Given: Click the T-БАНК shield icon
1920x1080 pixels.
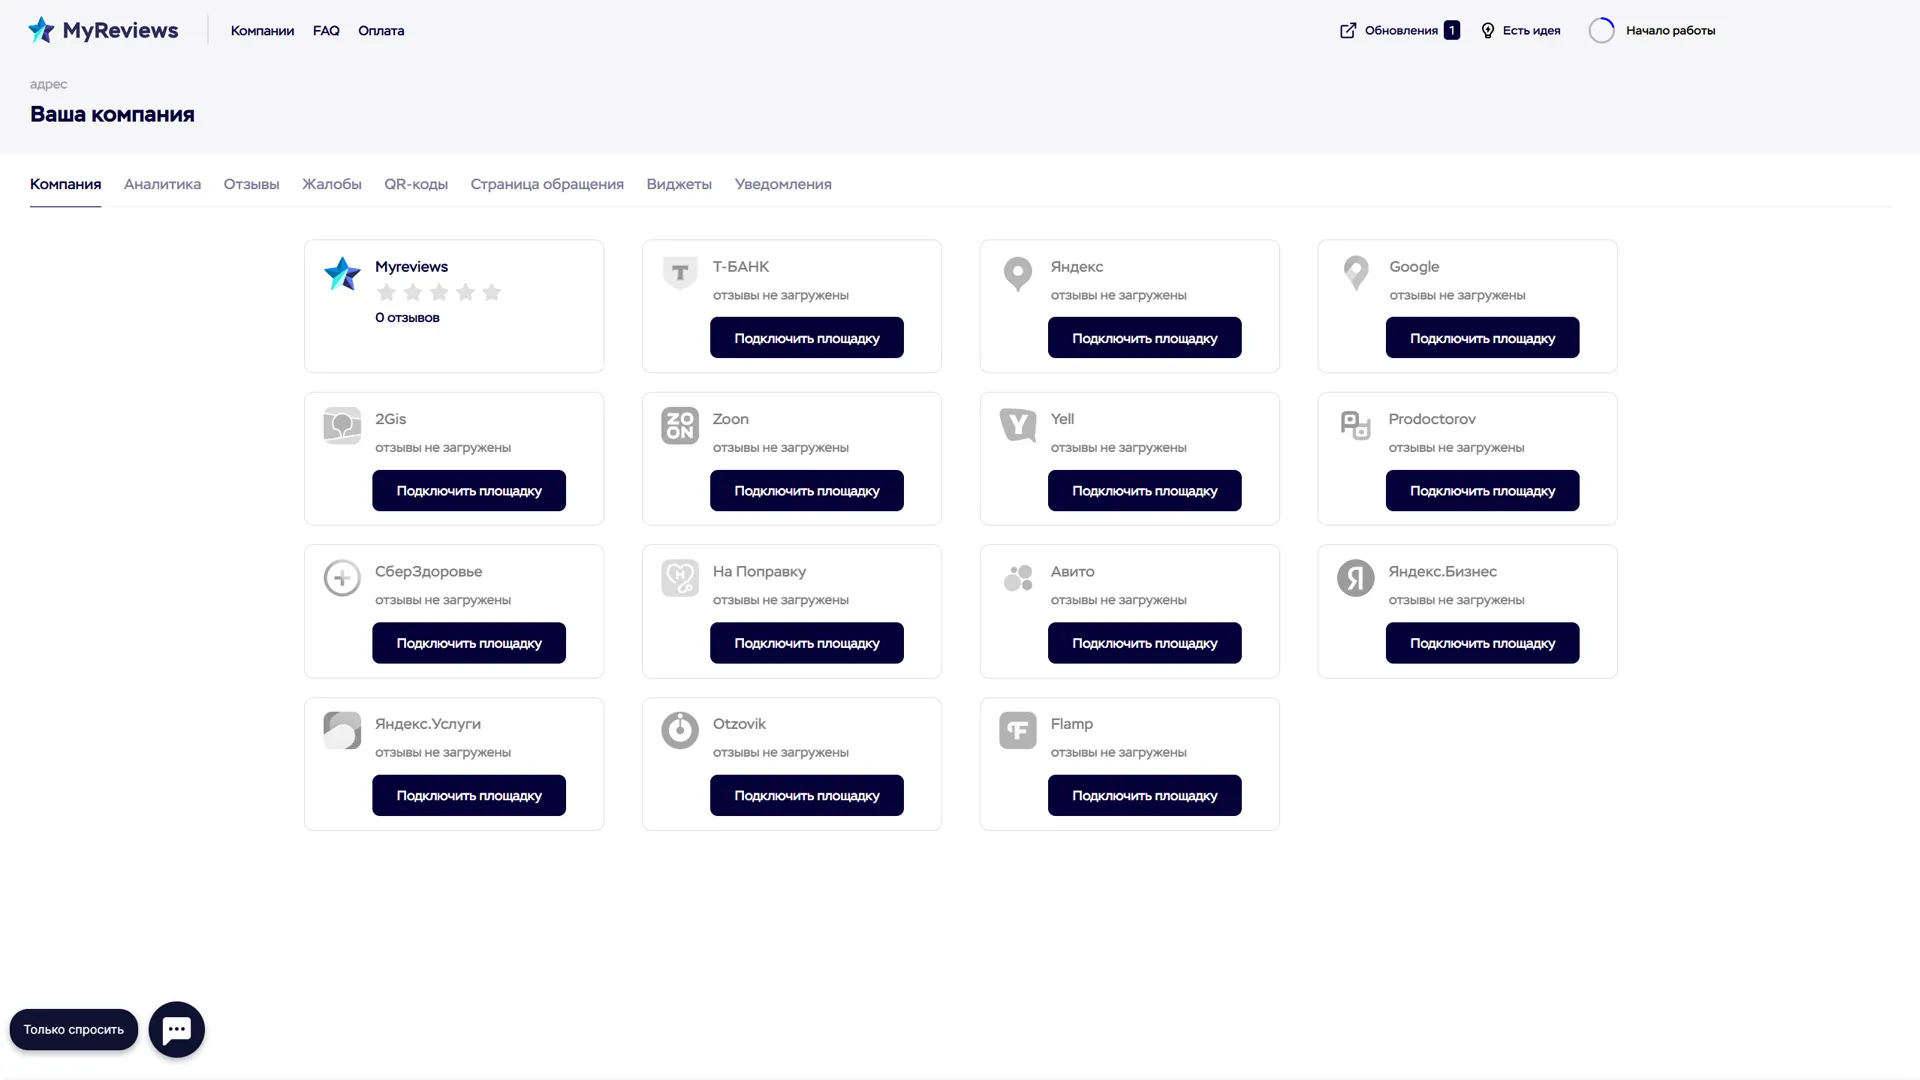Looking at the screenshot, I should tap(680, 273).
